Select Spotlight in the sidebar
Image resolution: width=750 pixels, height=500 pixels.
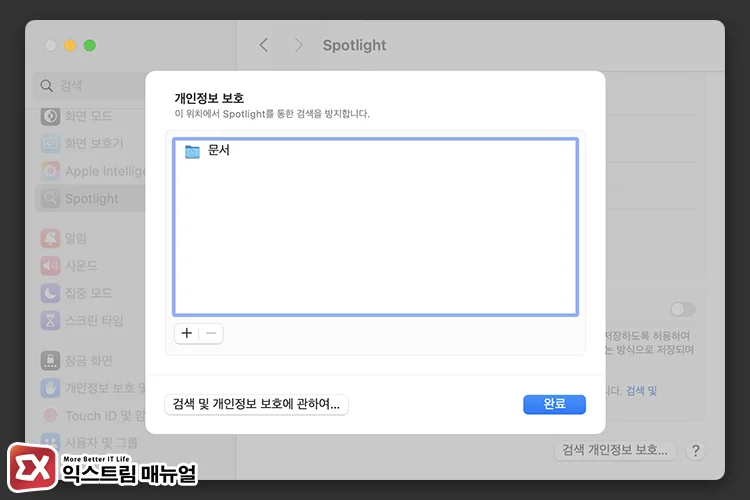[91, 198]
